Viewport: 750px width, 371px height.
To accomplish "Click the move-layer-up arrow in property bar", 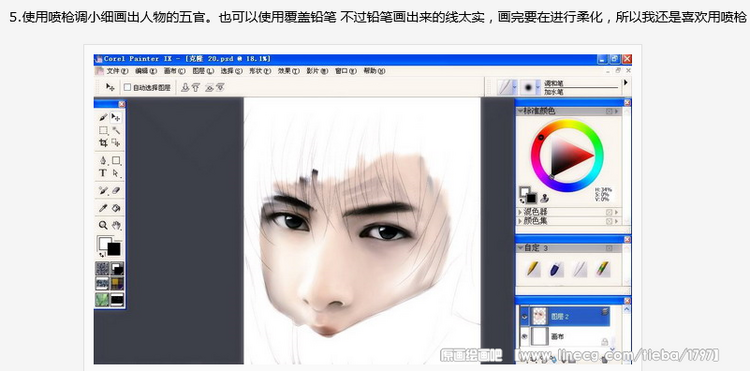I will 195,87.
